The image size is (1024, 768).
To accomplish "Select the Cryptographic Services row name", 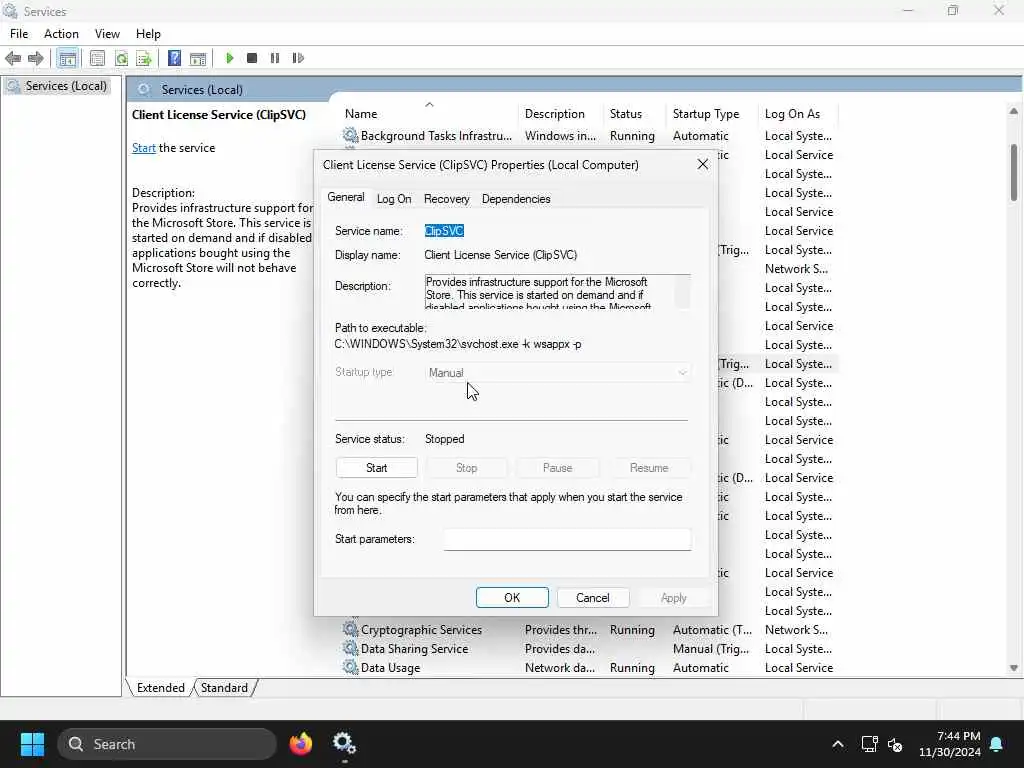I will click(421, 630).
